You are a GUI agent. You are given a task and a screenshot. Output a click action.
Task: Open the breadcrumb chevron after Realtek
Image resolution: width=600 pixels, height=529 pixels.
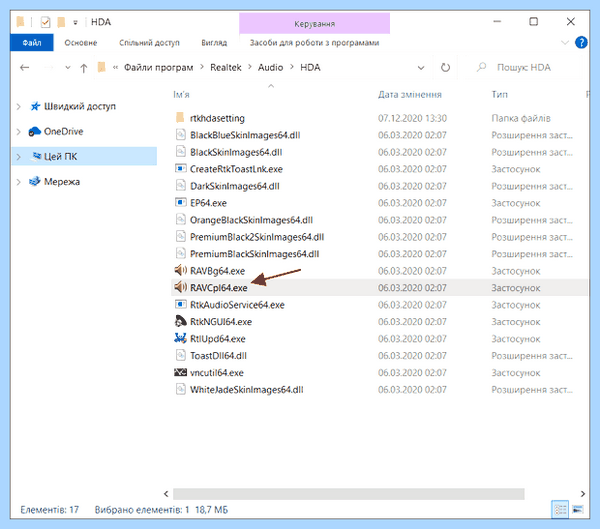click(x=250, y=67)
